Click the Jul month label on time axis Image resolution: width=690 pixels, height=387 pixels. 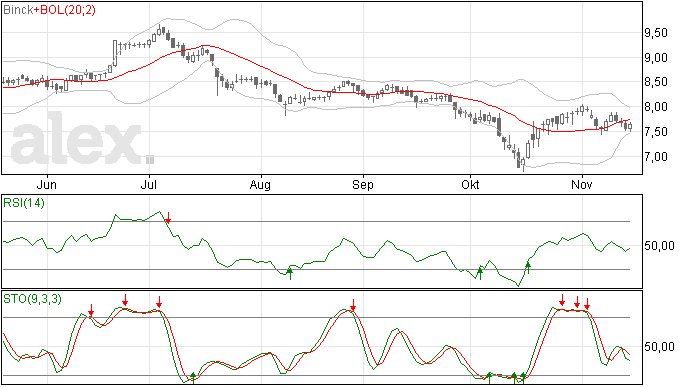[x=149, y=185]
